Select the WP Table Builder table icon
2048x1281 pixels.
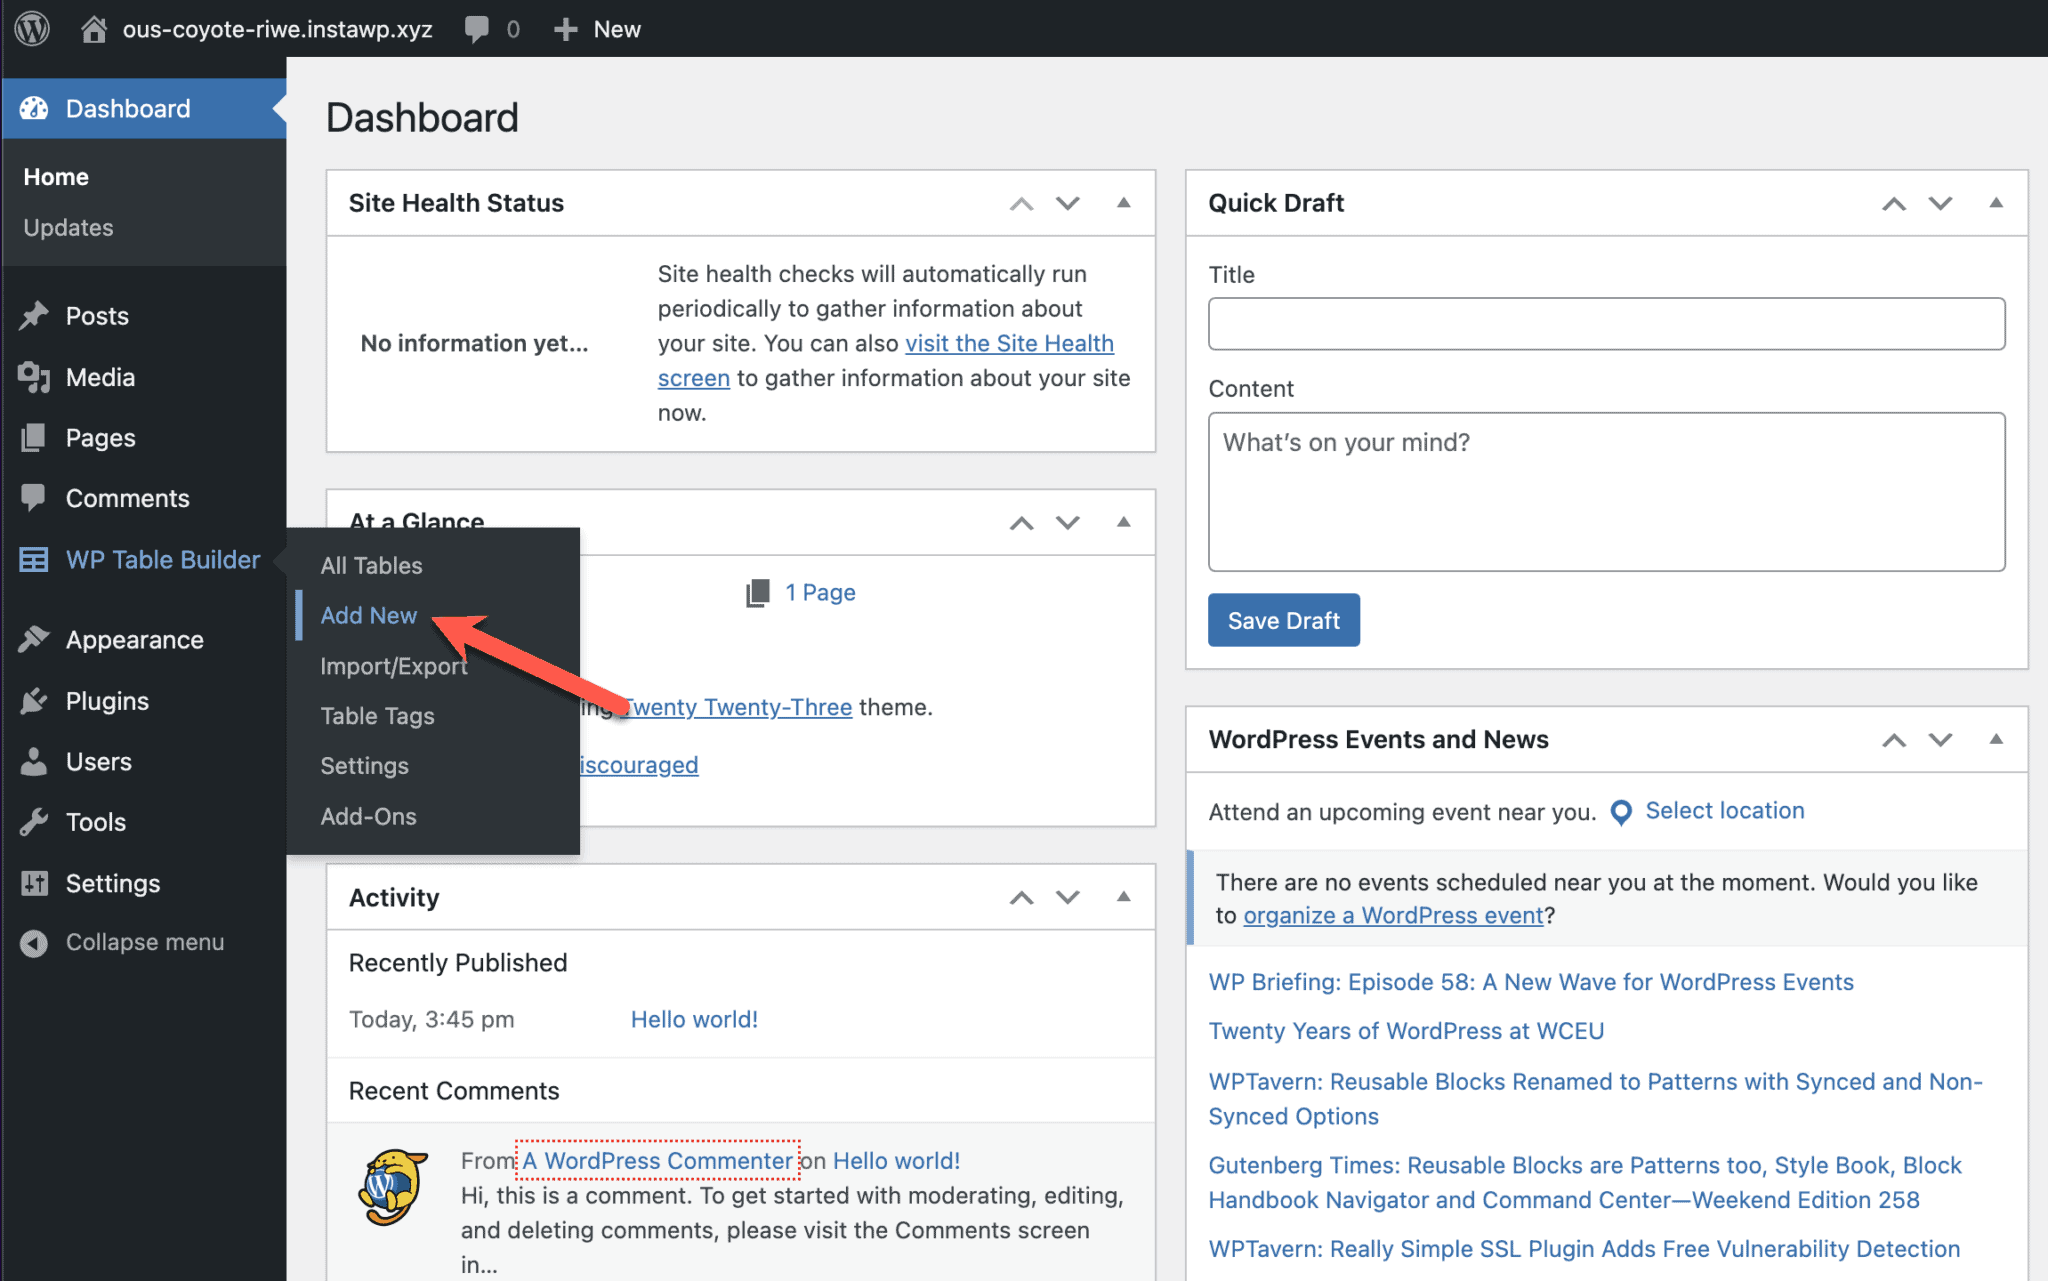tap(34, 559)
